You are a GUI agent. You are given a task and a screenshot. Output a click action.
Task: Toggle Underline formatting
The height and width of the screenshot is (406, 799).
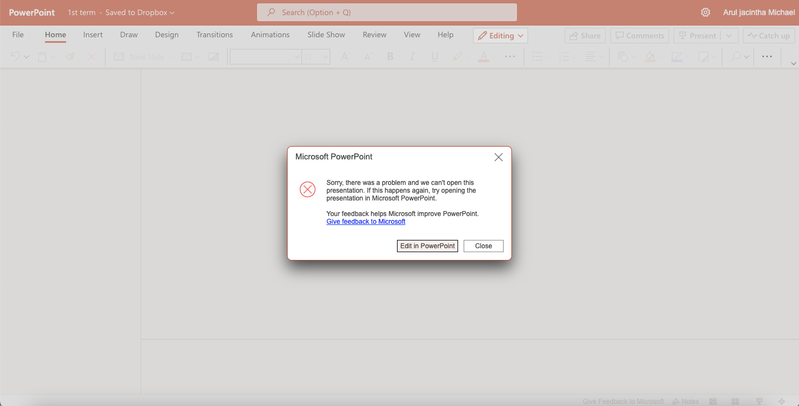(x=434, y=57)
